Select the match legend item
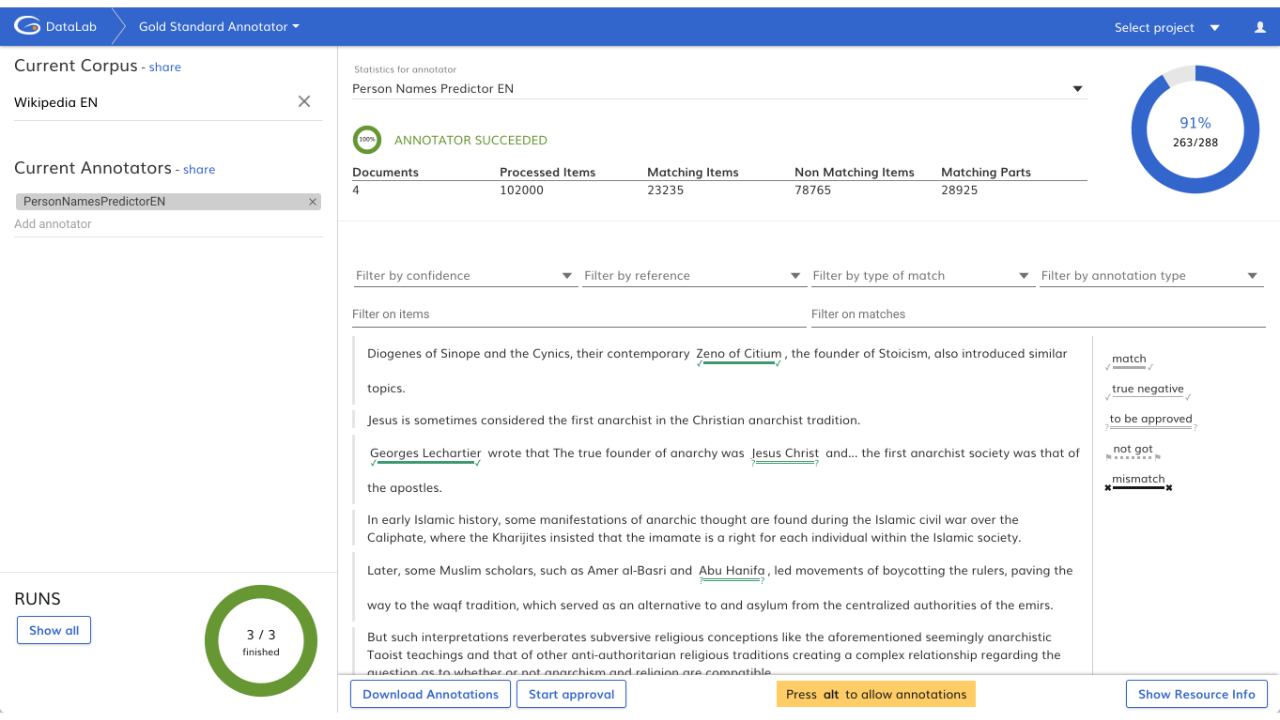The image size is (1280, 720). (x=1129, y=360)
